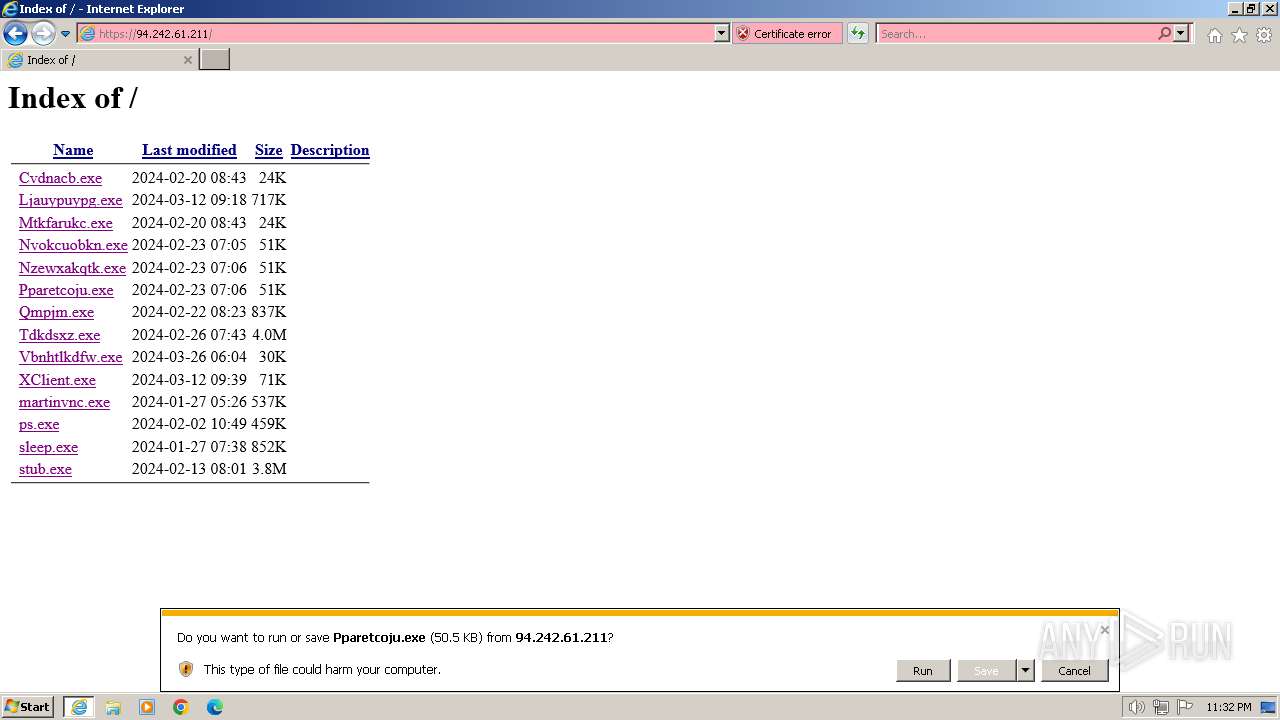Click the Search box in toolbar
Screen dimensions: 1280x720
pos(1016,33)
